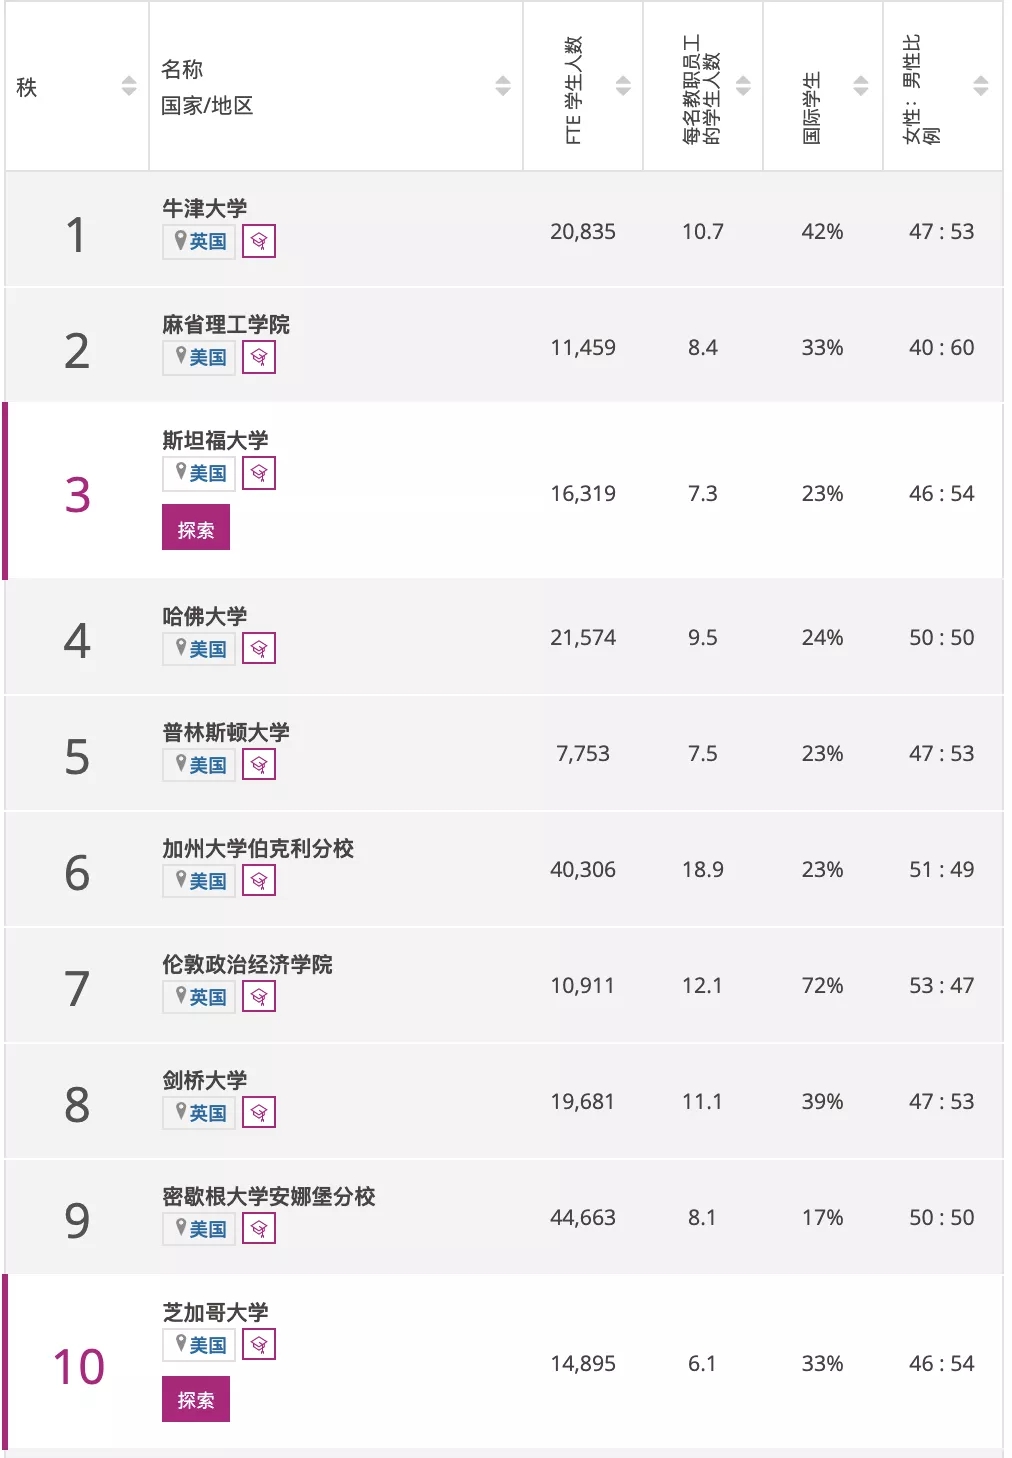Click graduation cap icon next to 牛津大学
Screen dimensions: 1012x1458
[259, 241]
